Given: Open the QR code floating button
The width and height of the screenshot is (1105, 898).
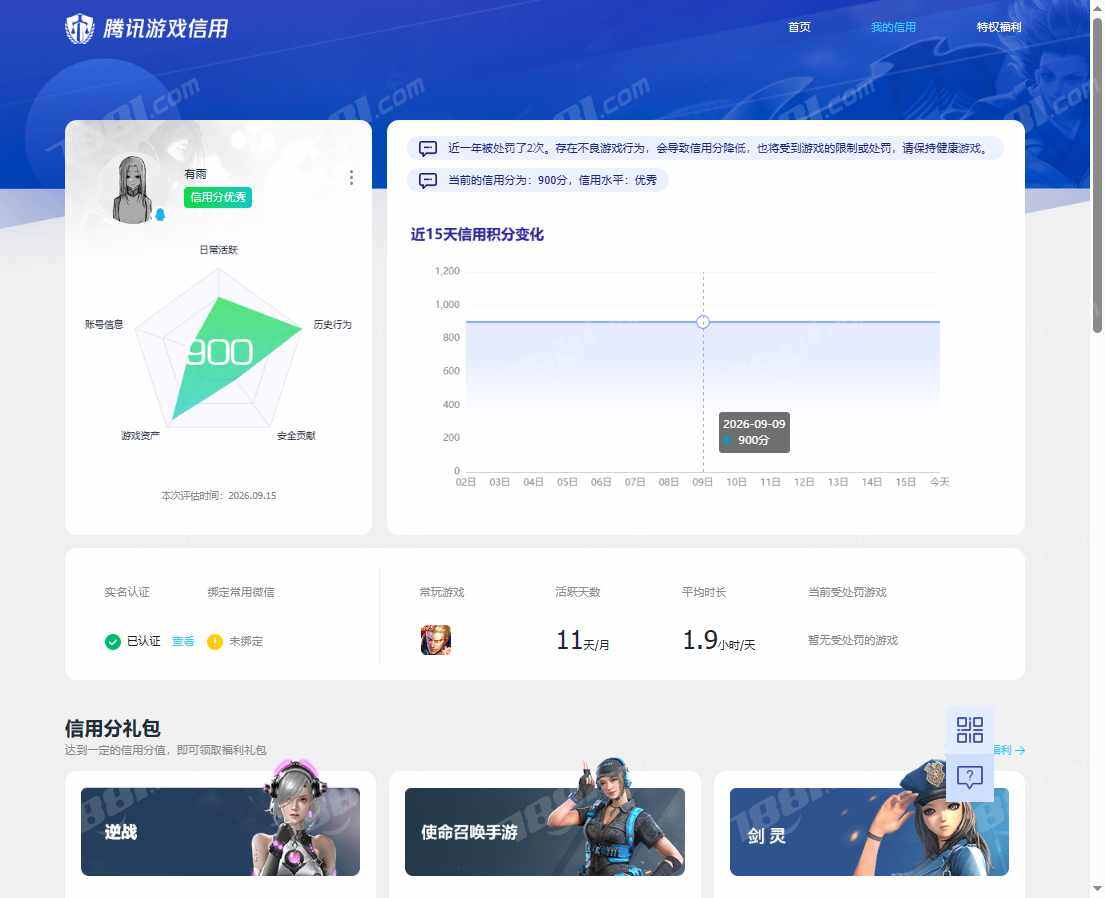Looking at the screenshot, I should click(x=970, y=730).
